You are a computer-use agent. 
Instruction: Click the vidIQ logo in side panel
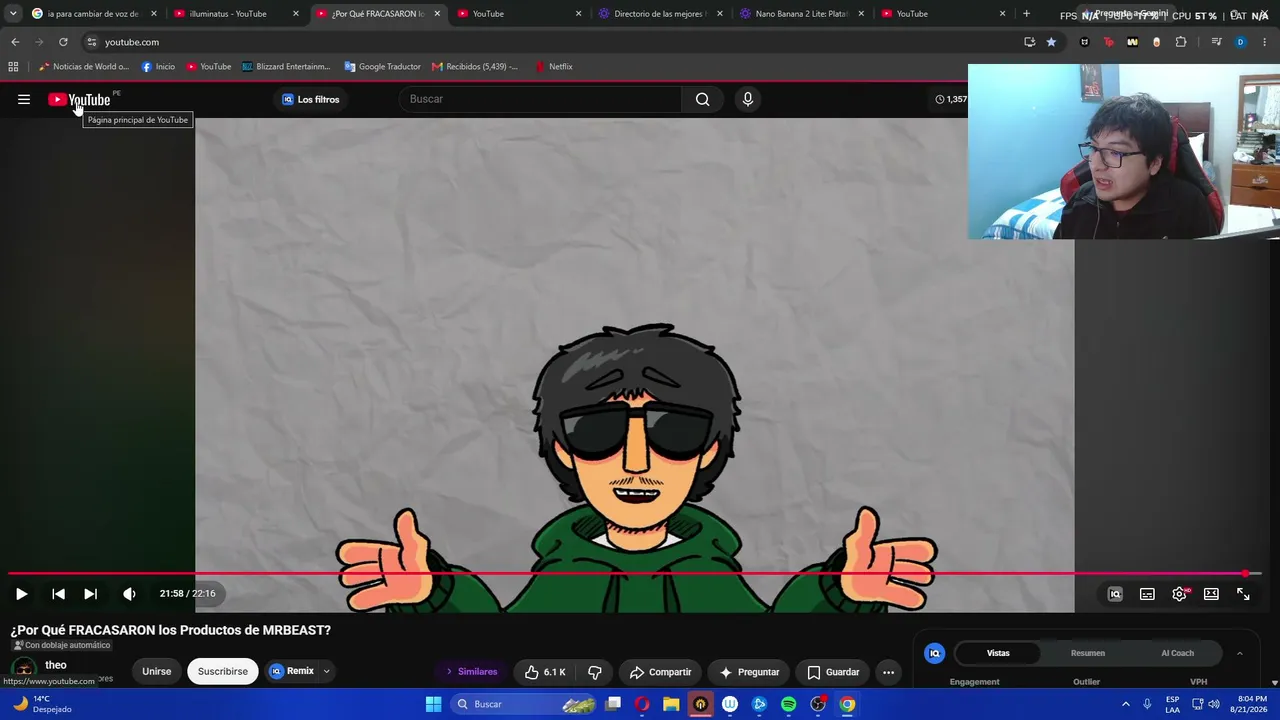935,653
